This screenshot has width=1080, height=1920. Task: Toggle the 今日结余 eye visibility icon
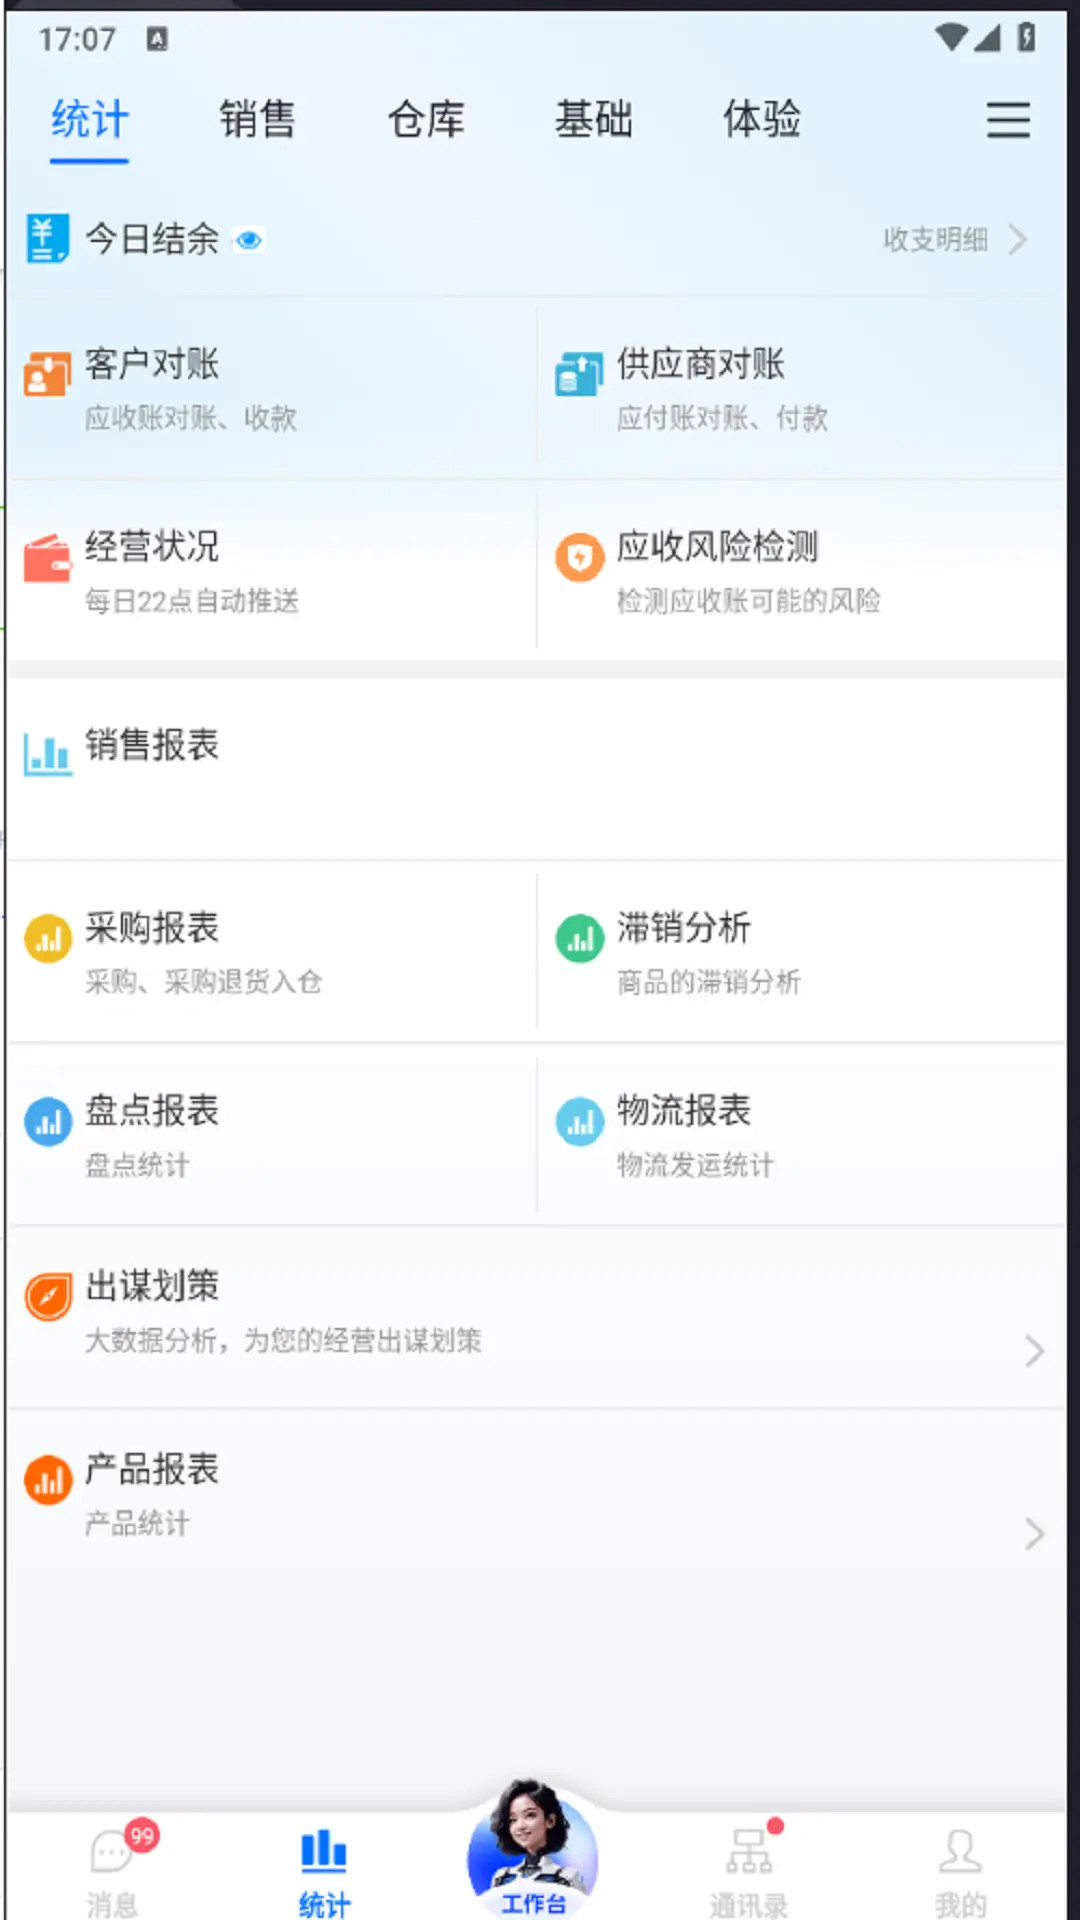(248, 240)
